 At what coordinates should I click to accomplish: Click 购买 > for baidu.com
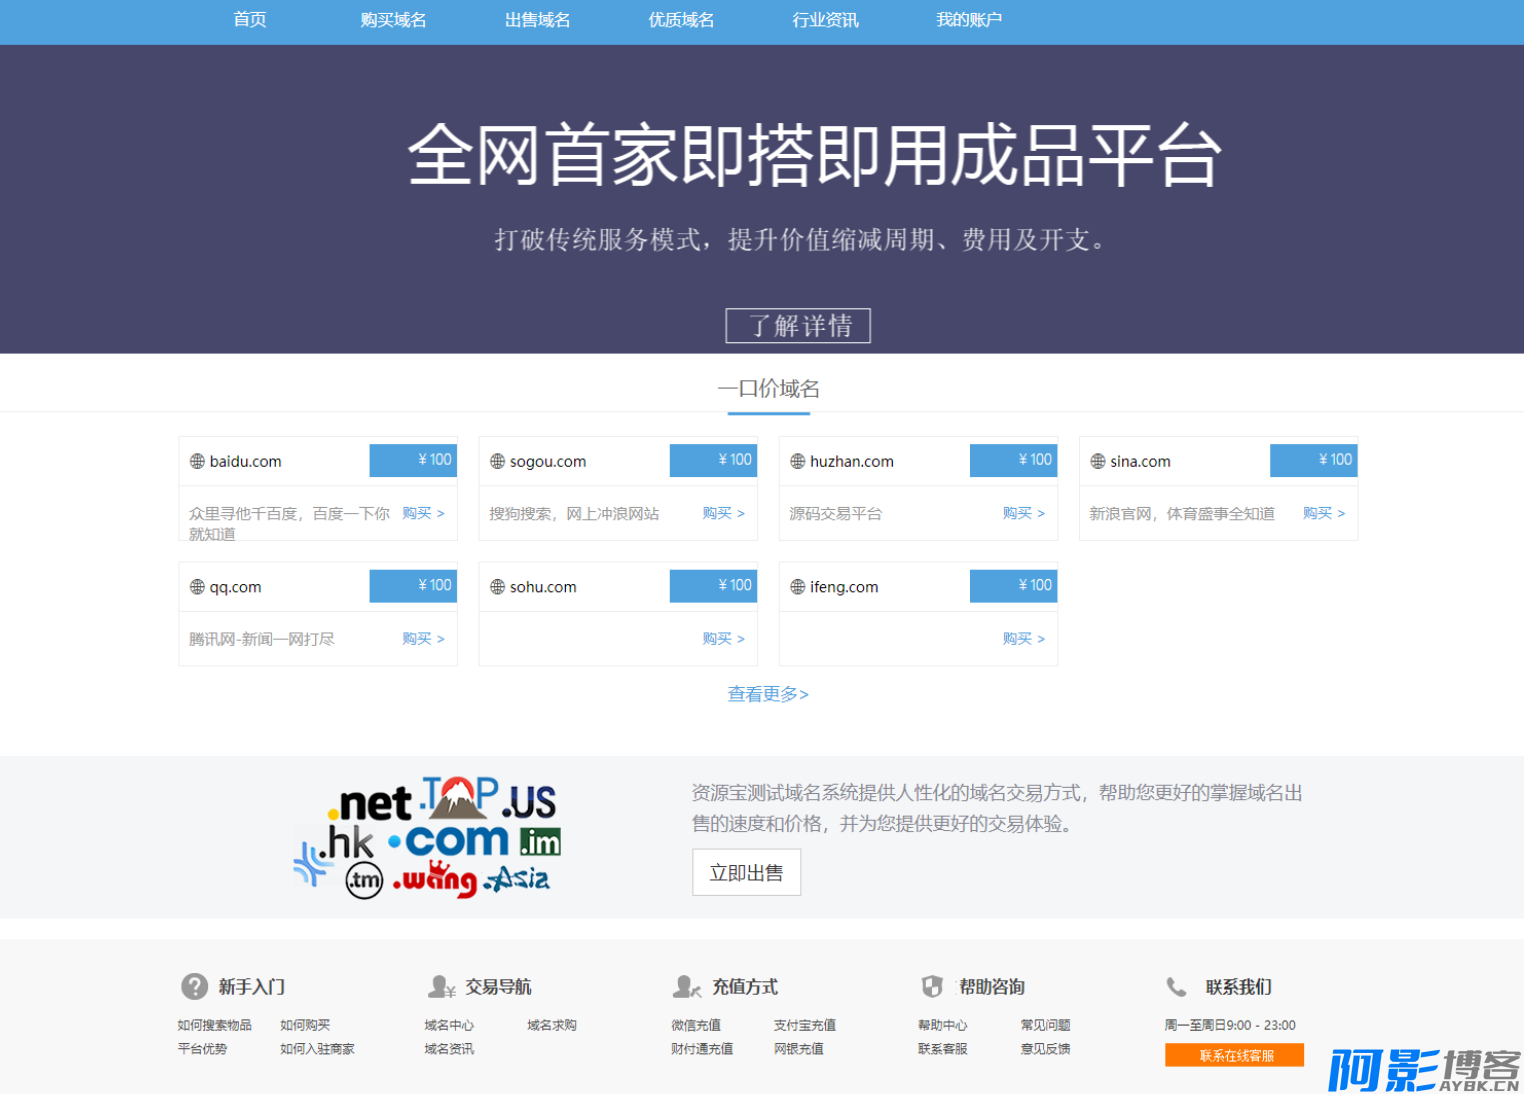coord(424,513)
